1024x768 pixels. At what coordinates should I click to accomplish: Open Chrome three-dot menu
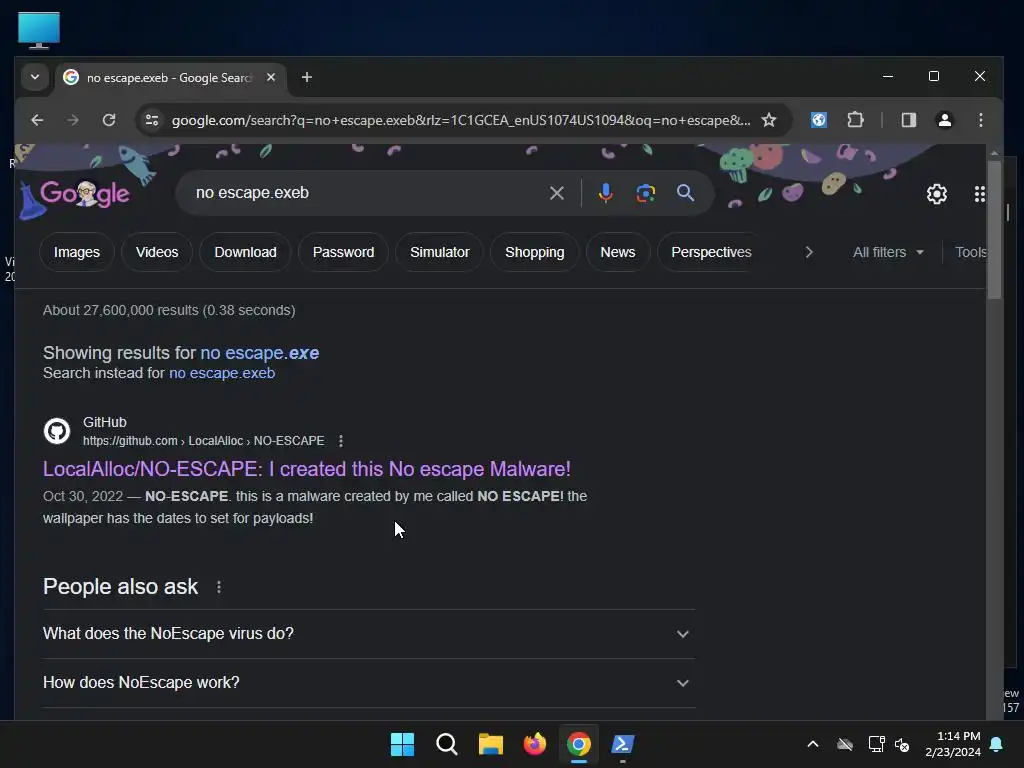click(x=980, y=120)
